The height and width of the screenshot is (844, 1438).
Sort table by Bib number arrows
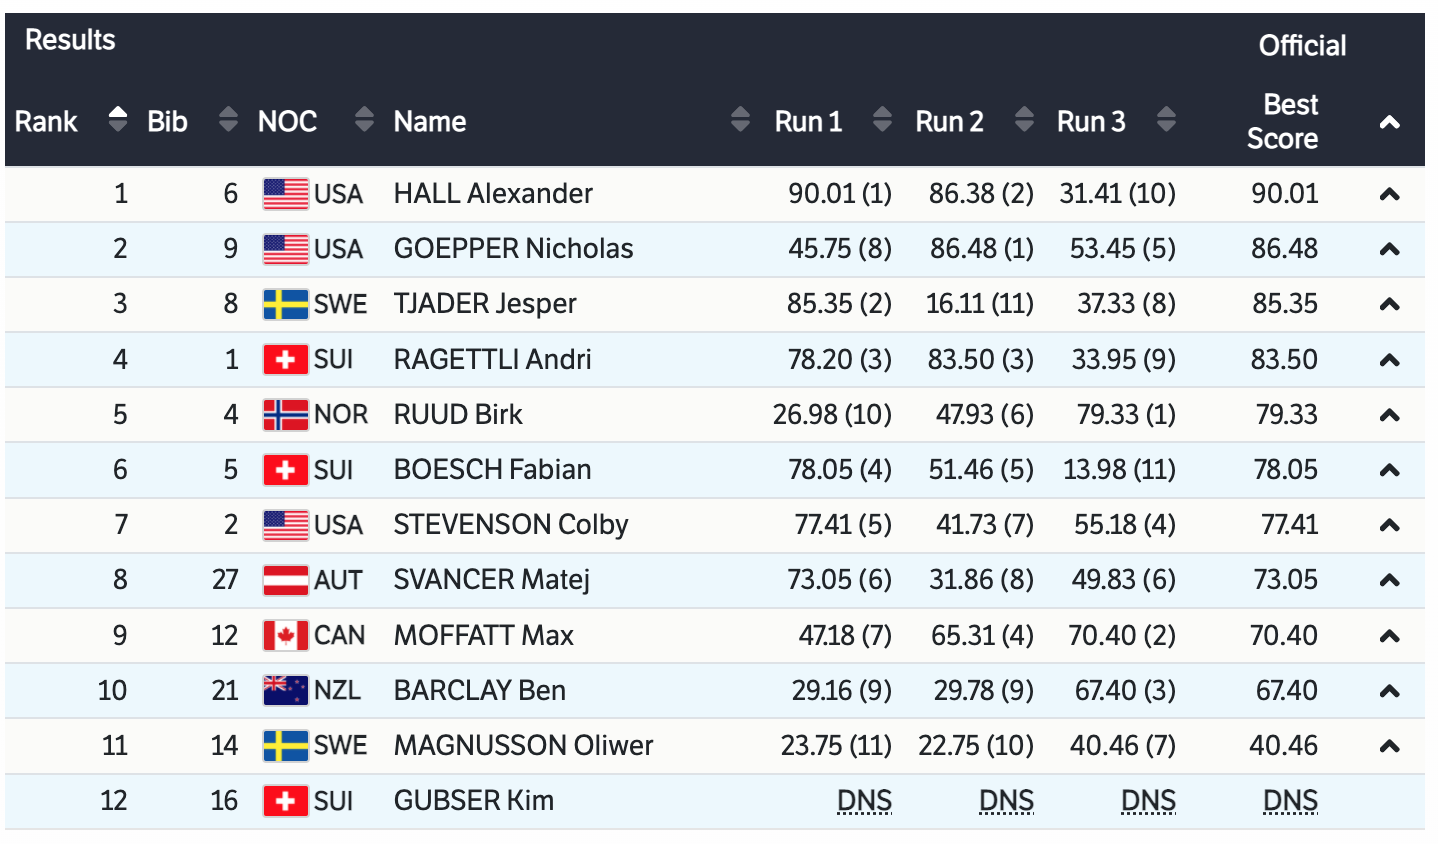pyautogui.click(x=229, y=120)
